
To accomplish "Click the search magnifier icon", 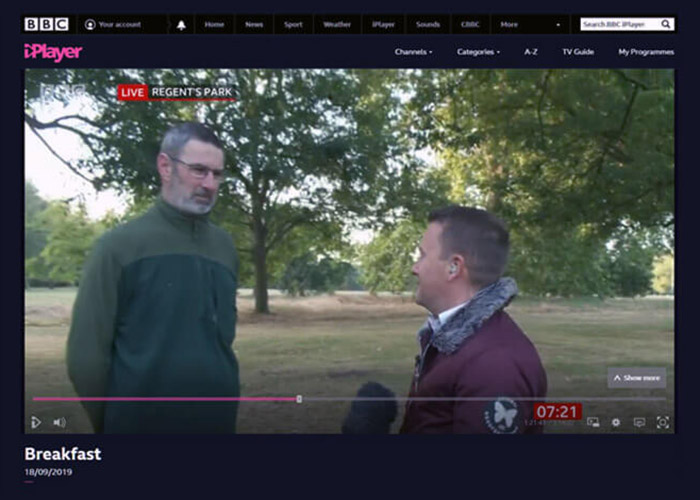I will (666, 24).
